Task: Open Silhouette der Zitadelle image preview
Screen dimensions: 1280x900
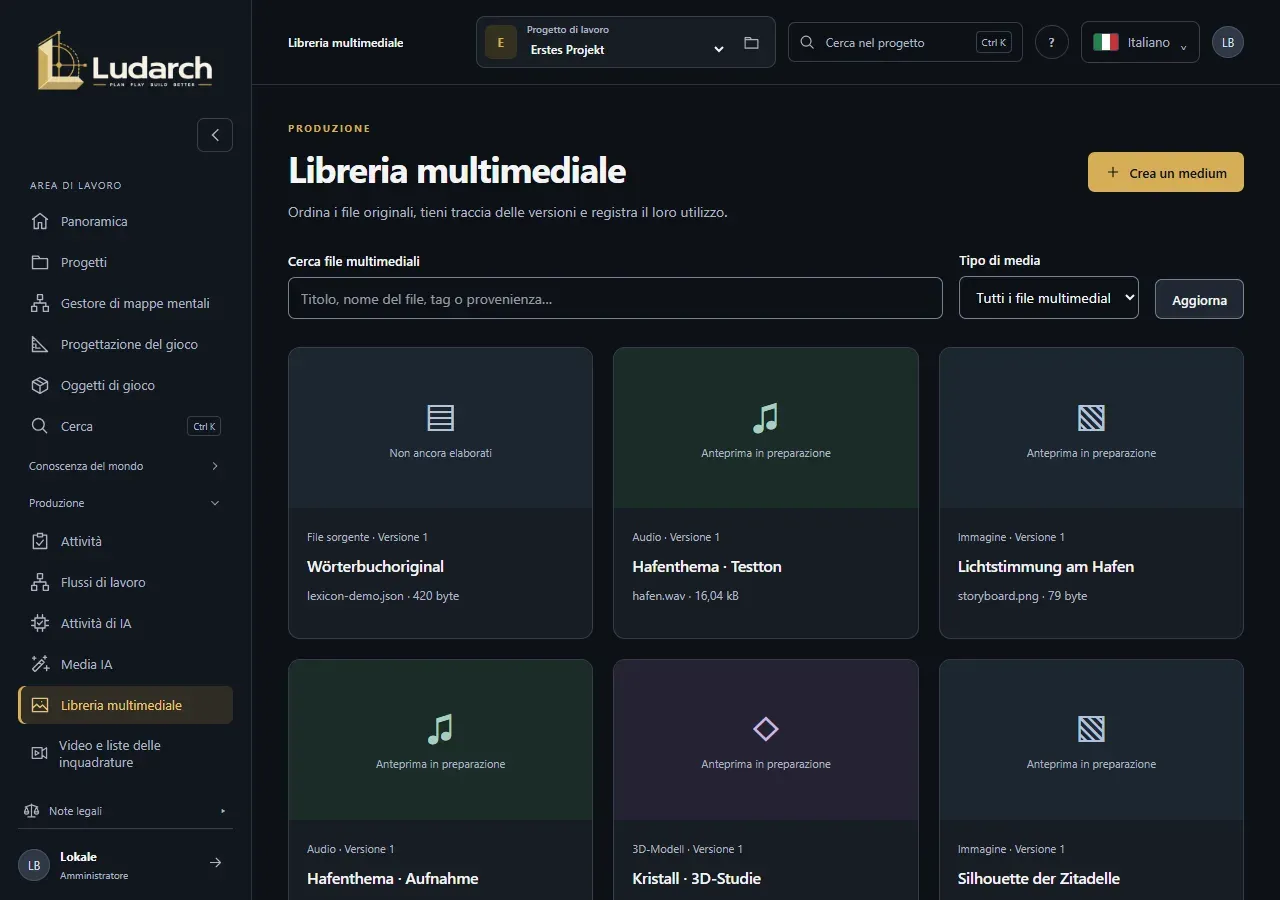Action: point(1091,740)
